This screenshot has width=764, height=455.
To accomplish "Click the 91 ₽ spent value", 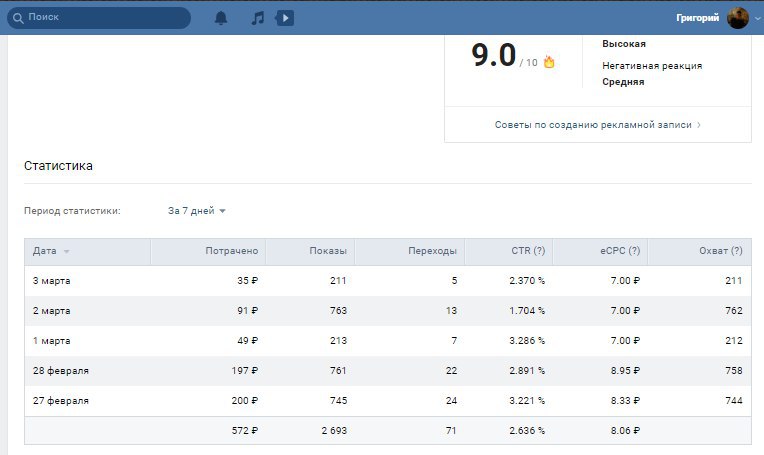I will pos(248,311).
